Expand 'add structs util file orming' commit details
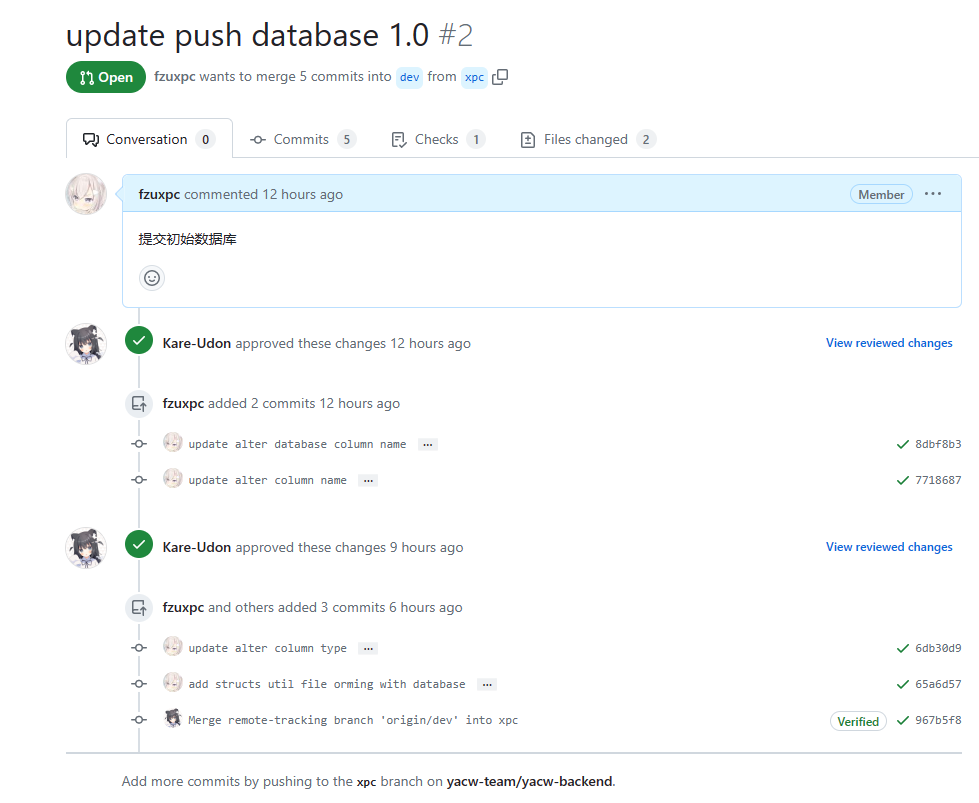 487,684
